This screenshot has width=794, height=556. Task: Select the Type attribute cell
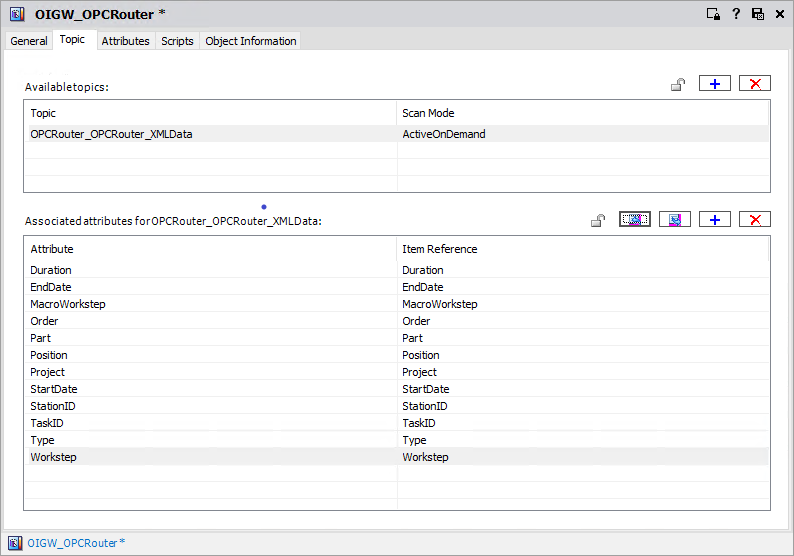coord(211,440)
